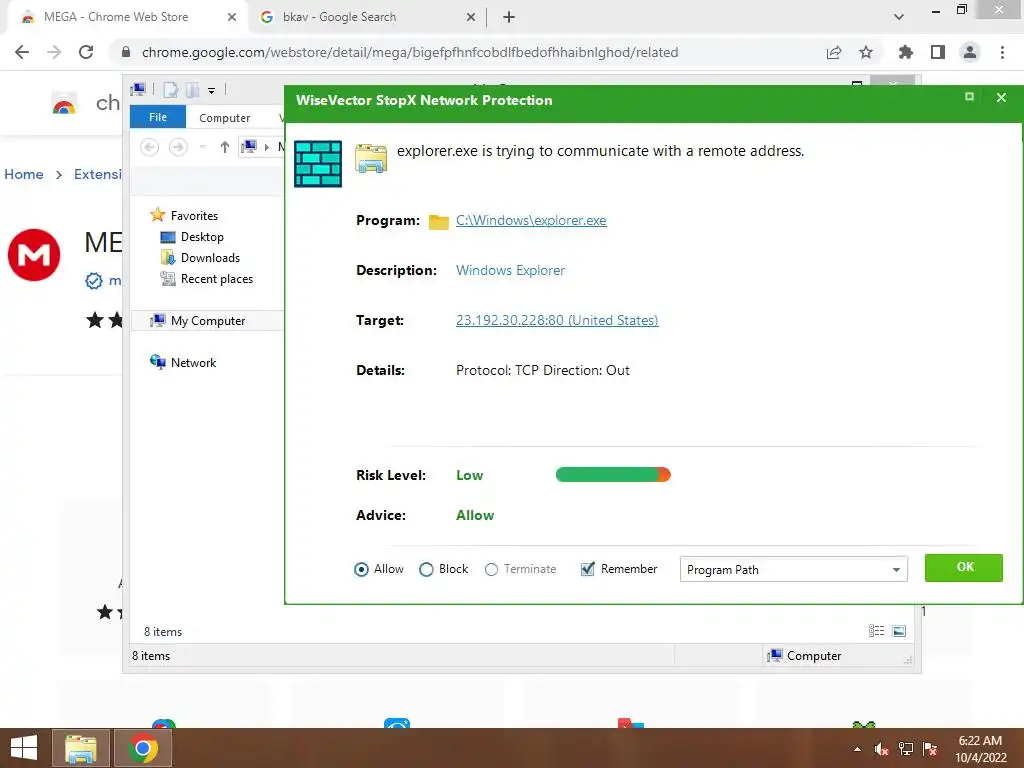Reload the Chrome page
This screenshot has height=768, width=1024.
(x=86, y=52)
